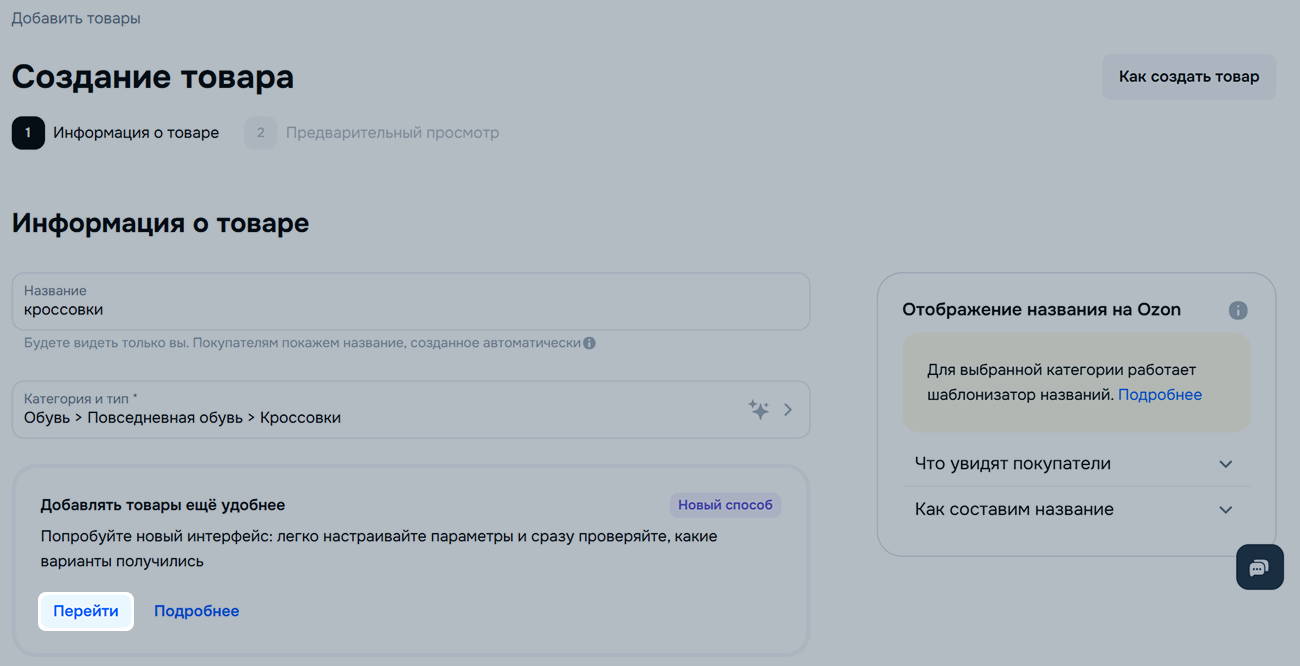Image resolution: width=1300 pixels, height=666 pixels.
Task: Open the 'Категория и тип' selector
Action: coord(380,409)
